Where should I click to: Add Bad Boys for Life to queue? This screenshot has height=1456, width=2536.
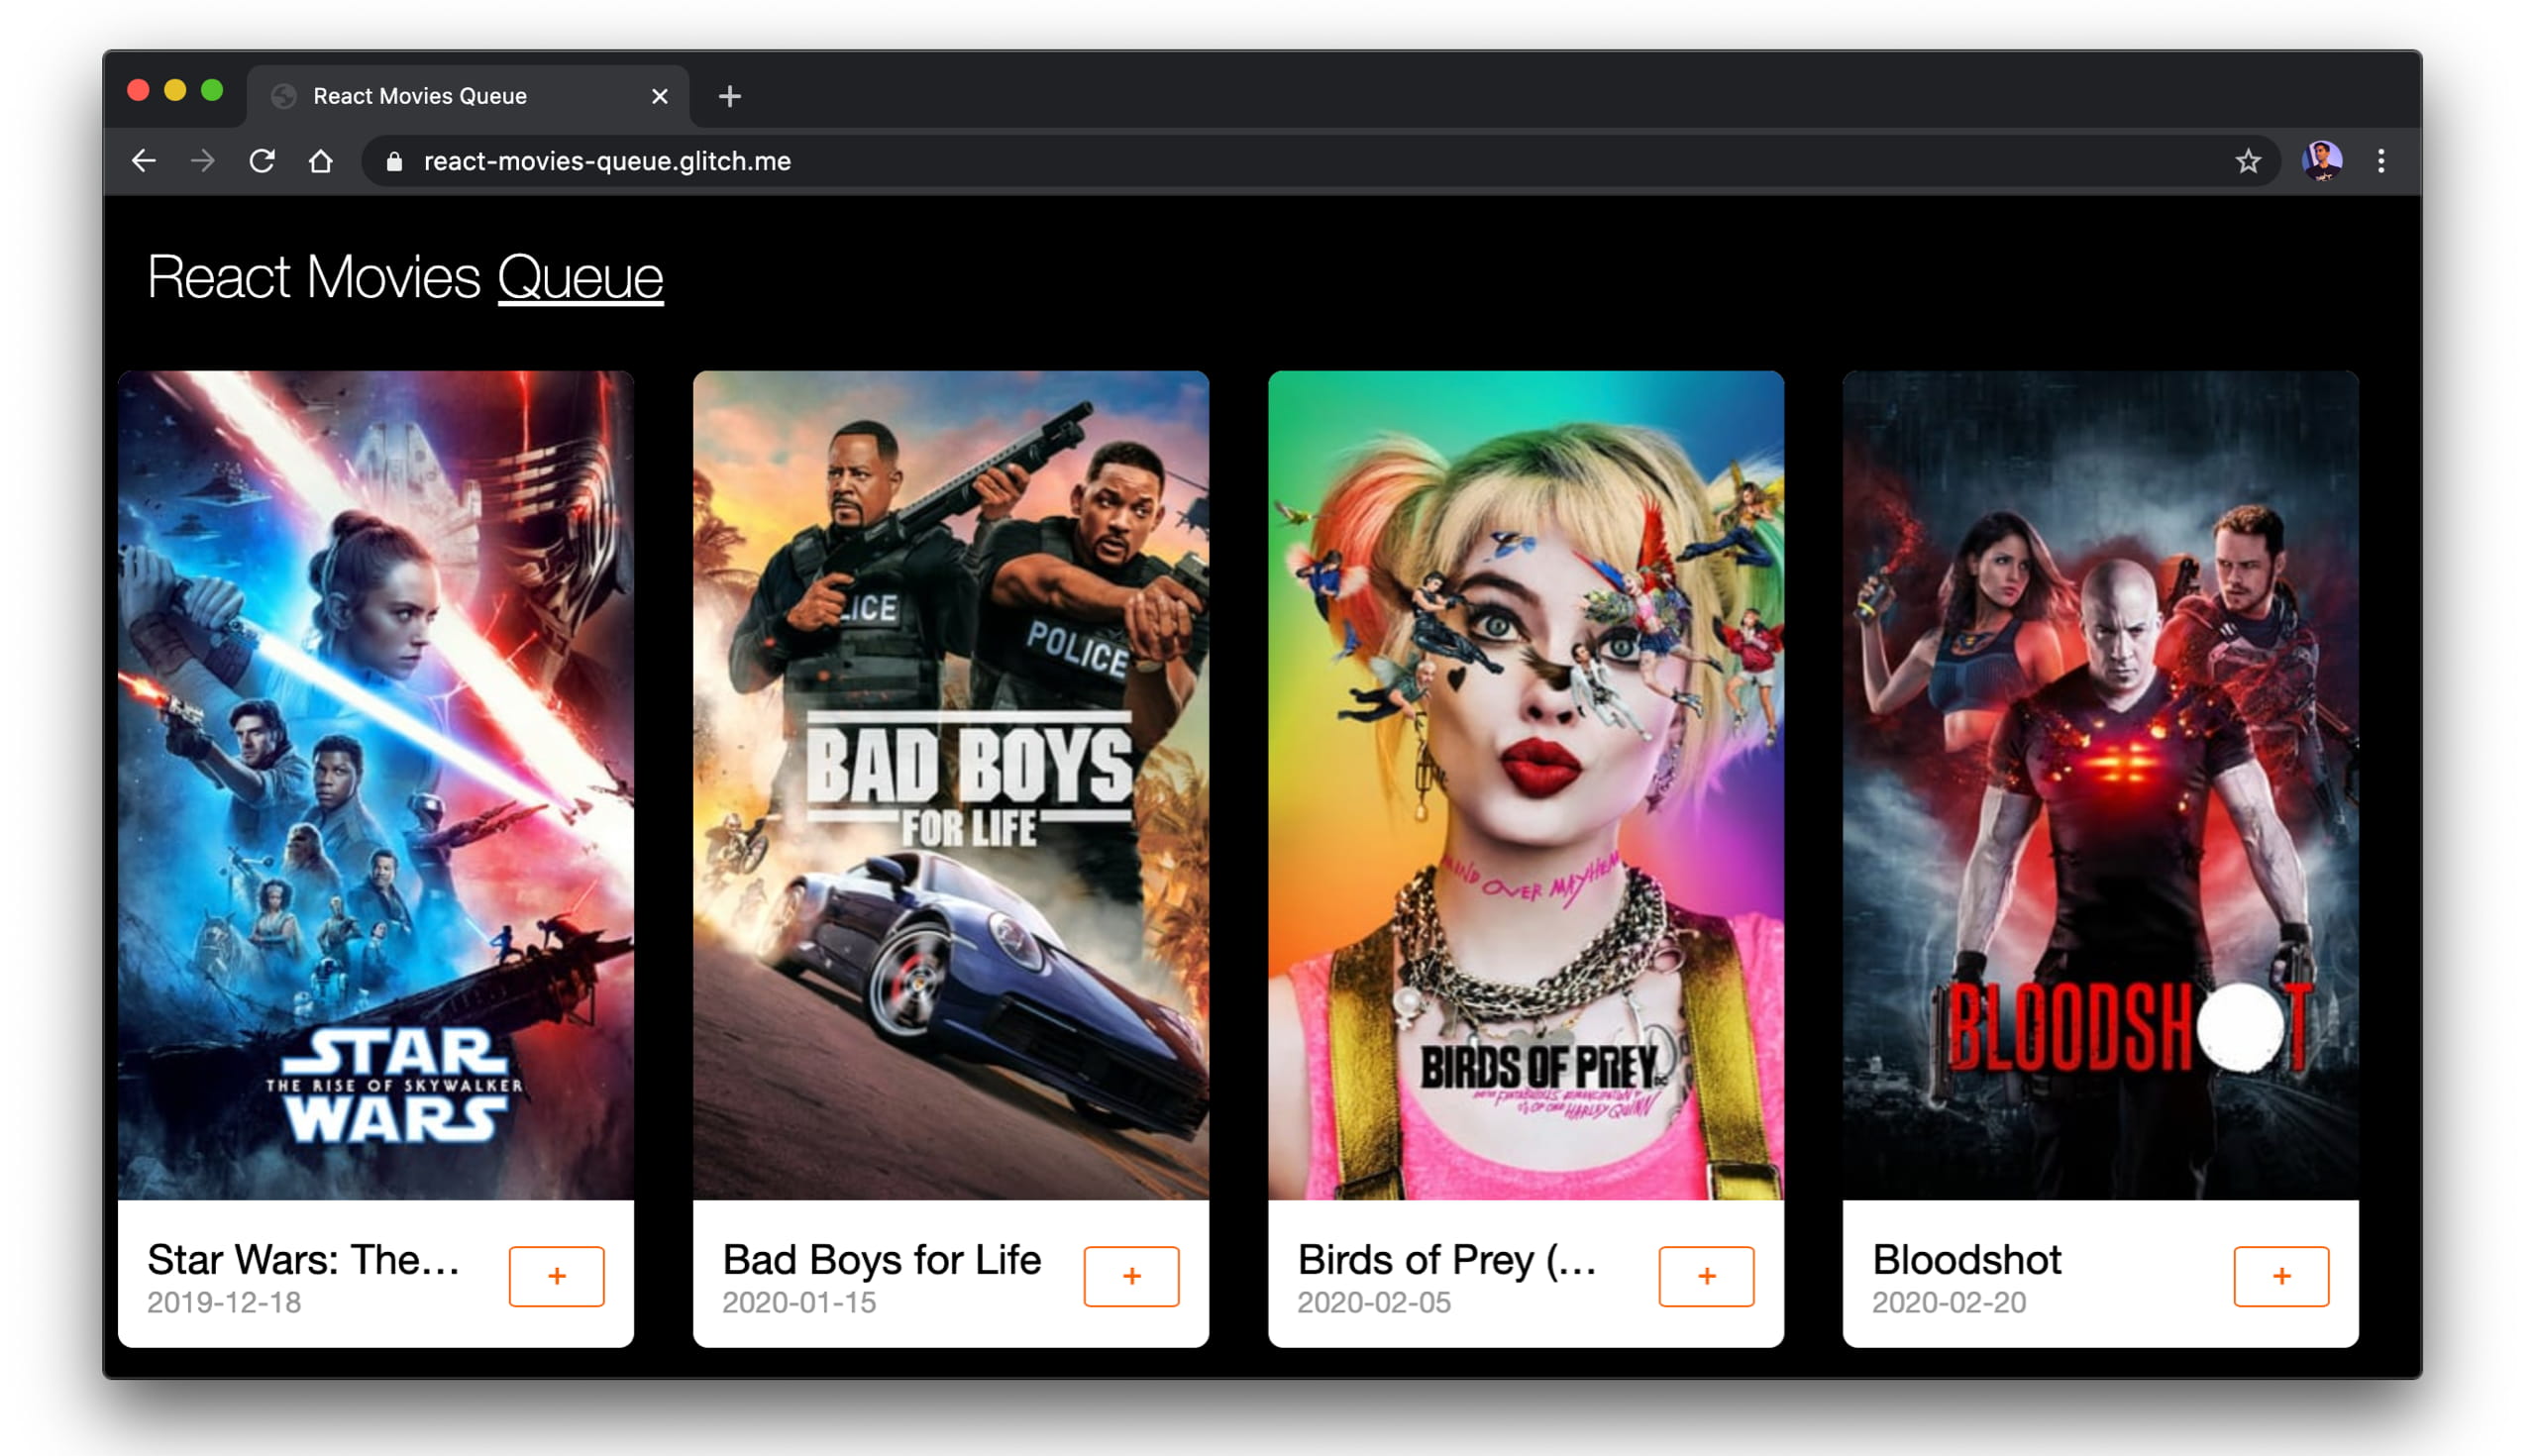1131,1275
